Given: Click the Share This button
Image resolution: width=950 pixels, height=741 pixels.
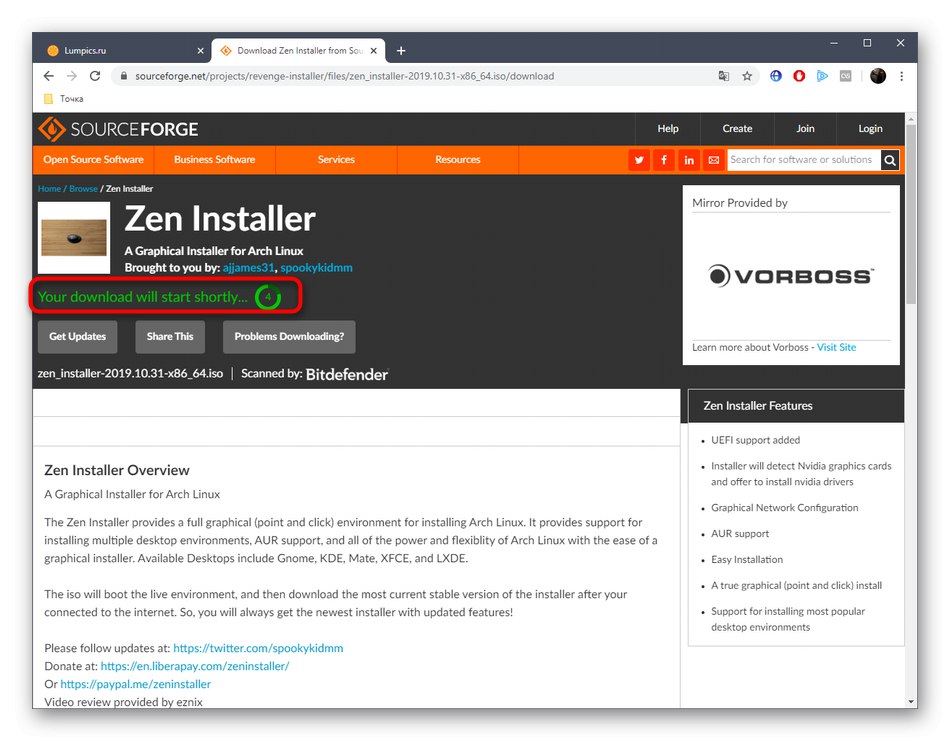Looking at the screenshot, I should pos(170,336).
